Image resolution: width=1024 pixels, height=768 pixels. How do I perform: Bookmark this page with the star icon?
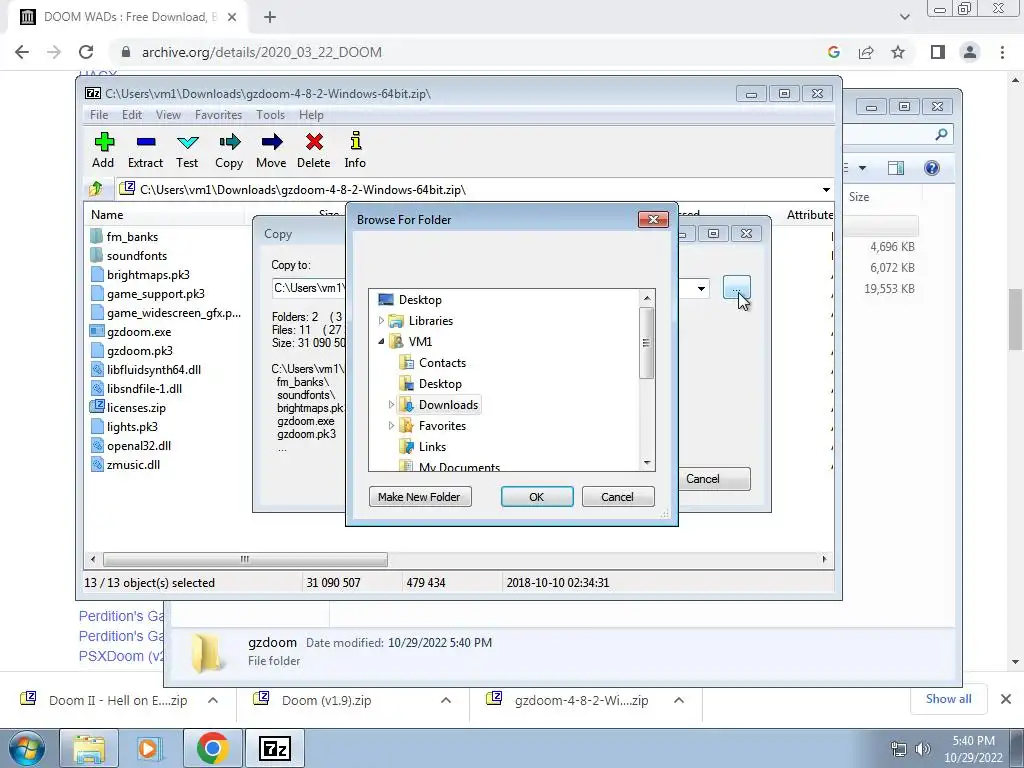click(x=898, y=52)
